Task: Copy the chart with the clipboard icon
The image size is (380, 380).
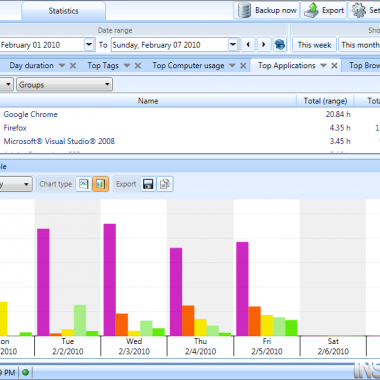Action: (165, 184)
